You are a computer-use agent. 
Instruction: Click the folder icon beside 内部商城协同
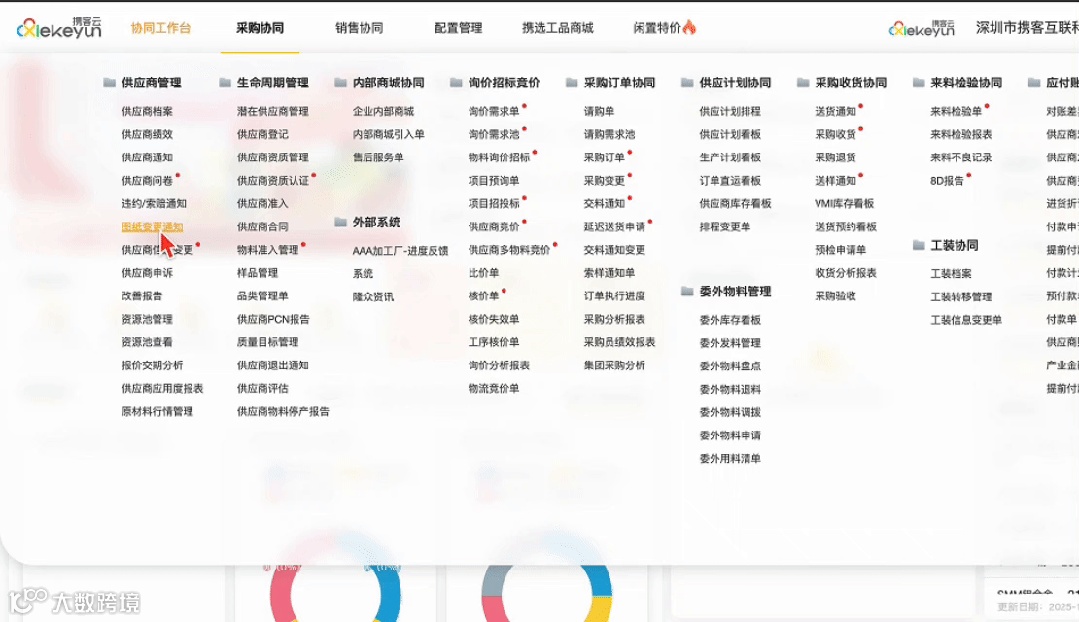point(341,82)
